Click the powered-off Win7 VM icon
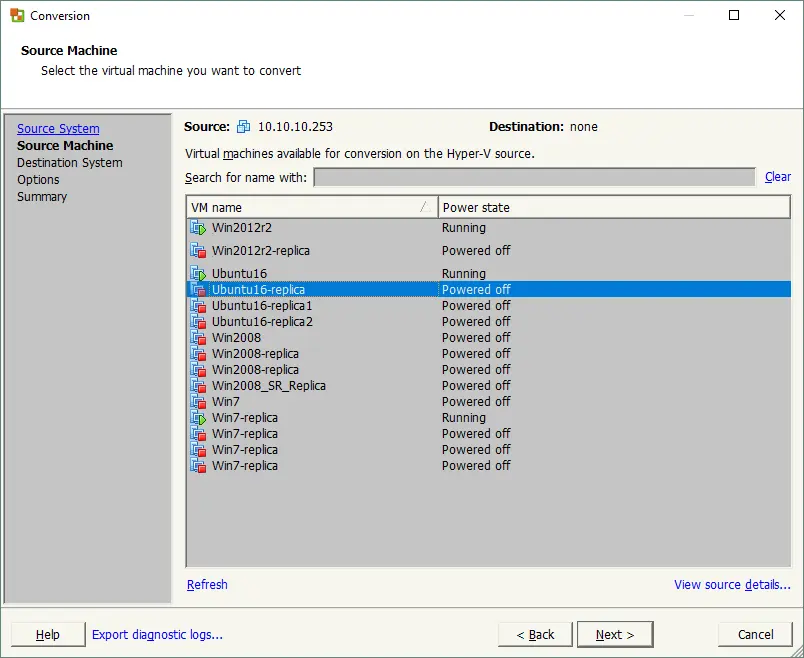 (197, 401)
